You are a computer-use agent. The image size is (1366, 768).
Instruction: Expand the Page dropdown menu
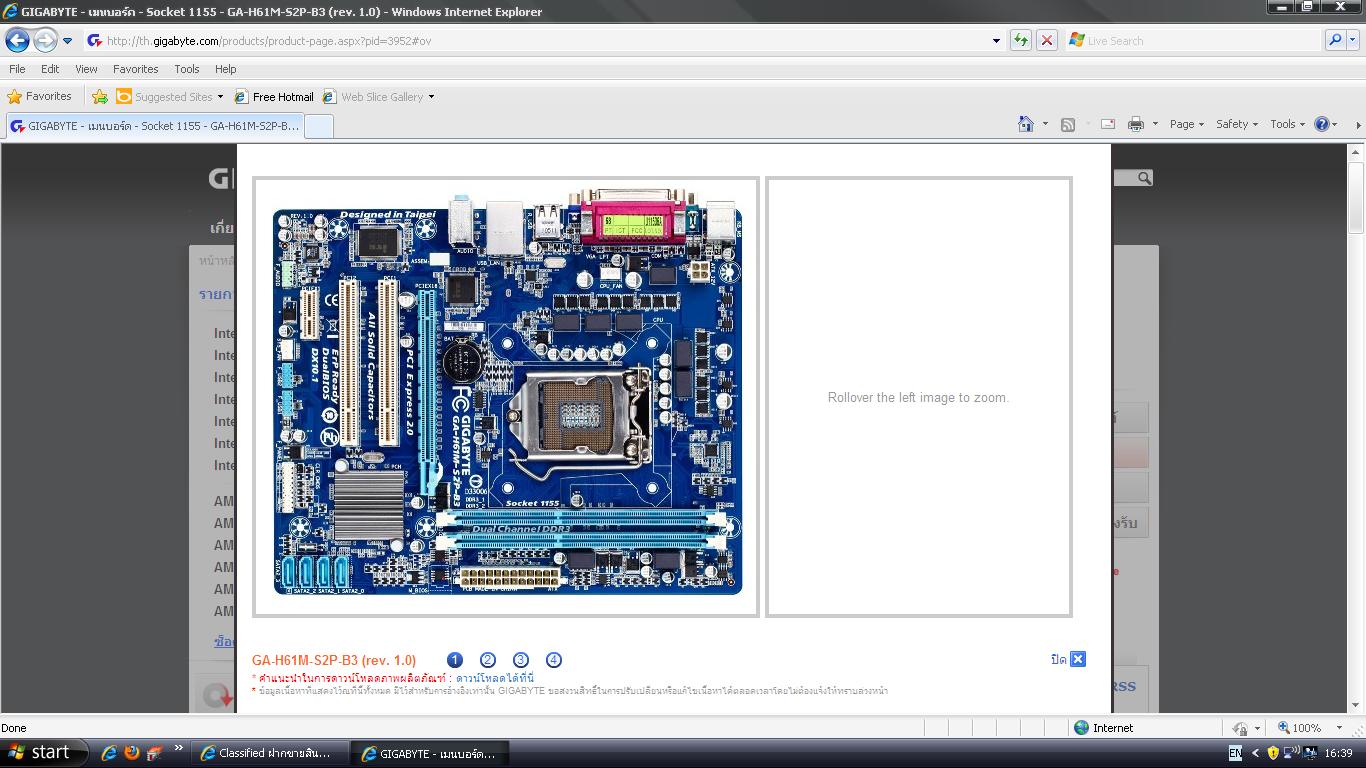(x=1187, y=124)
